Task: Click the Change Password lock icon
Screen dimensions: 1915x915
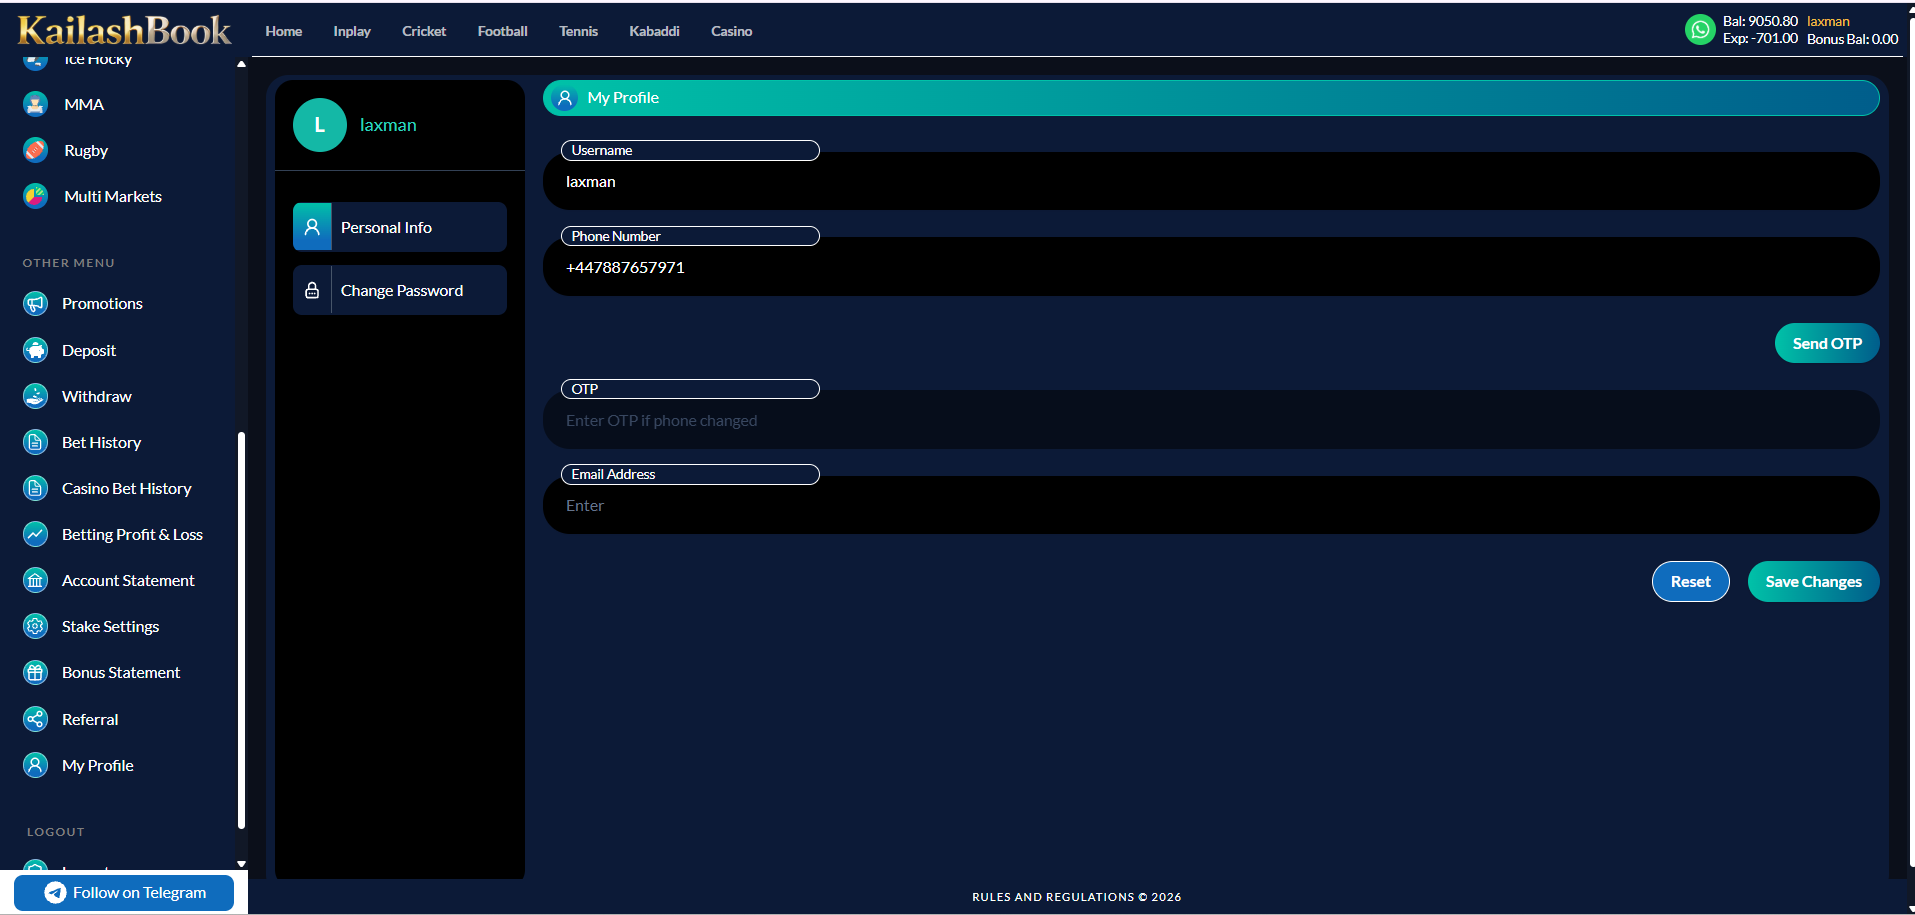Action: tap(312, 290)
